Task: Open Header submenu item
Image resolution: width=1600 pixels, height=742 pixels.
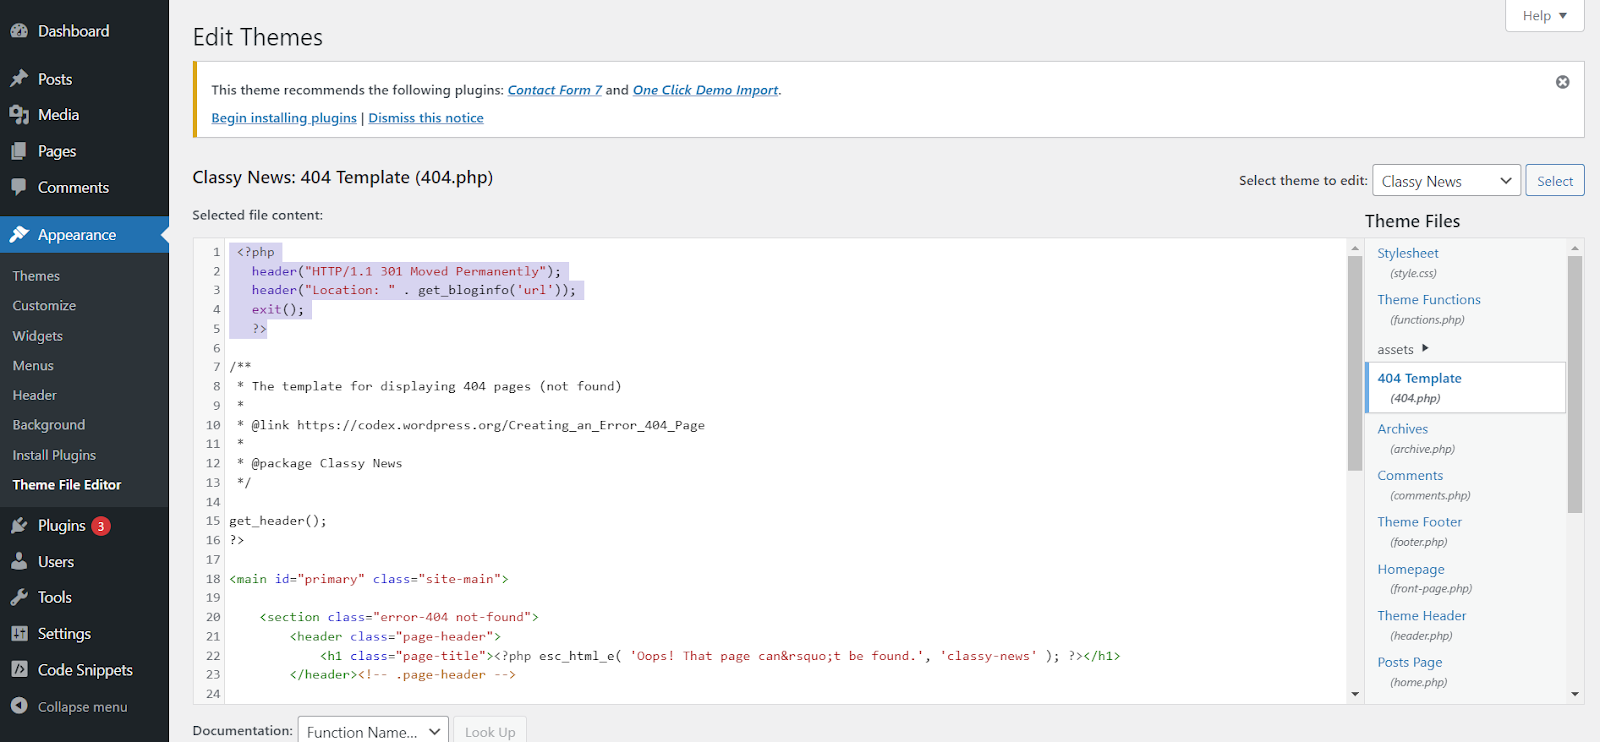Action: [x=35, y=395]
